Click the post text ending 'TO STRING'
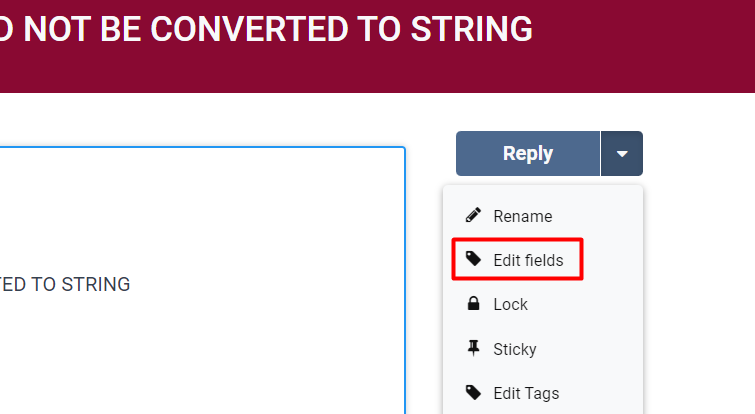755x414 pixels. coord(65,284)
